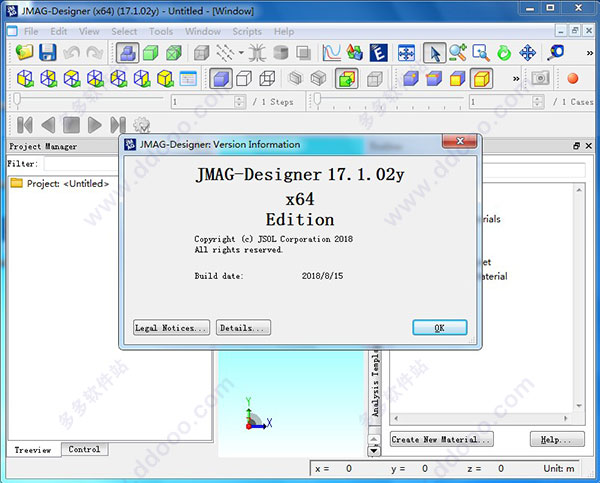Click the Cases spinner arrows
The height and width of the screenshot is (483, 600).
pyautogui.click(x=538, y=102)
